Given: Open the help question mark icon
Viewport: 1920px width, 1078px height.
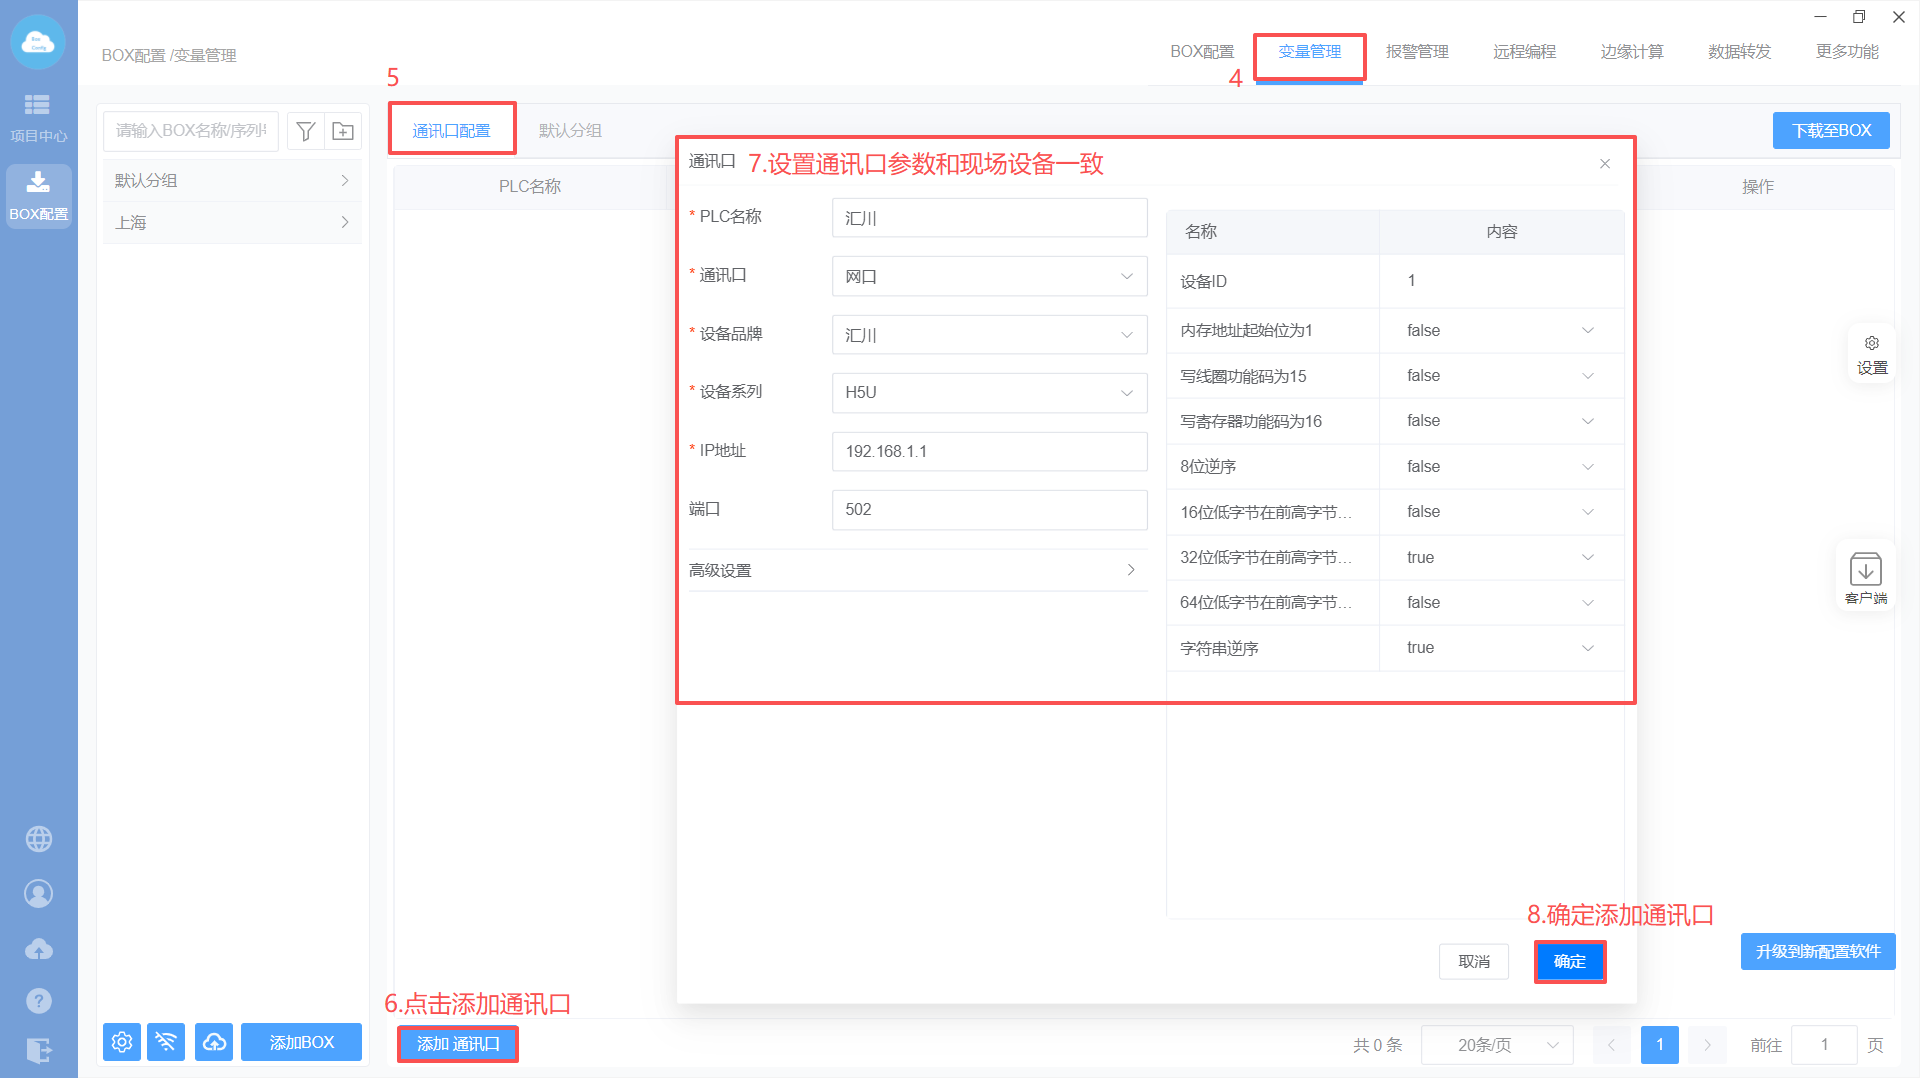Looking at the screenshot, I should tap(38, 1000).
